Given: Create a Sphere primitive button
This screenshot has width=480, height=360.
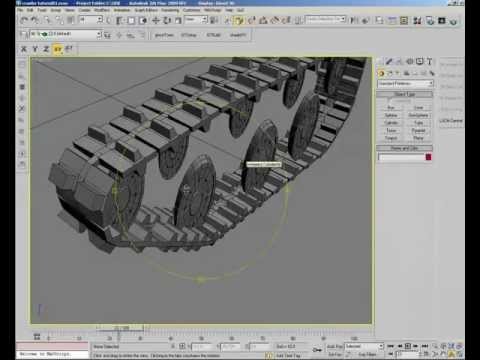Looking at the screenshot, I should 391,115.
